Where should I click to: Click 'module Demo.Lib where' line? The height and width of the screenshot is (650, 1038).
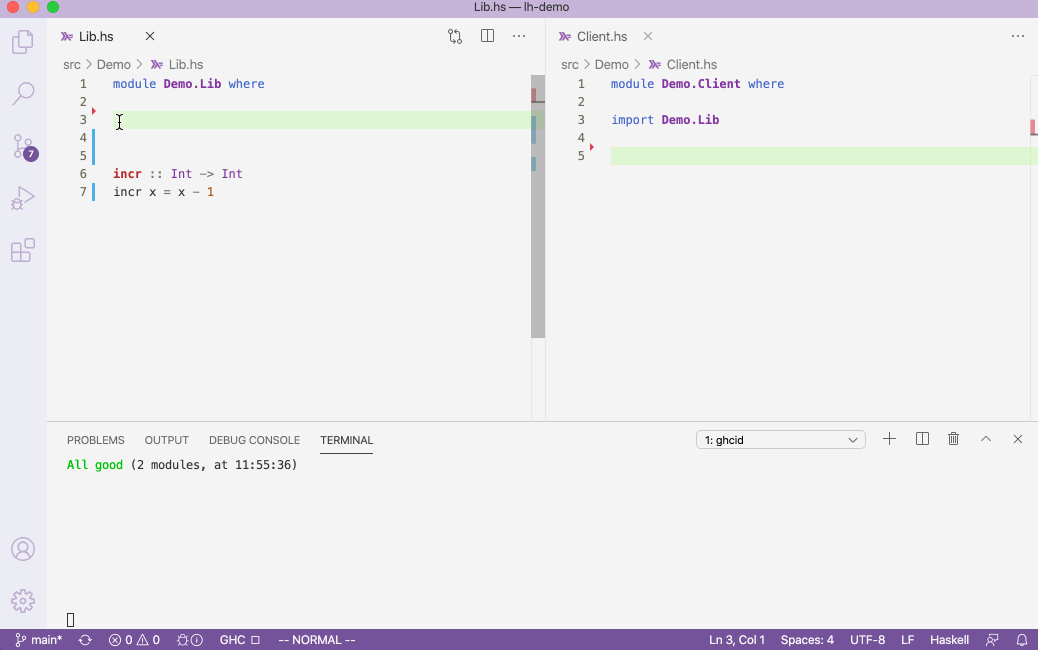click(189, 84)
